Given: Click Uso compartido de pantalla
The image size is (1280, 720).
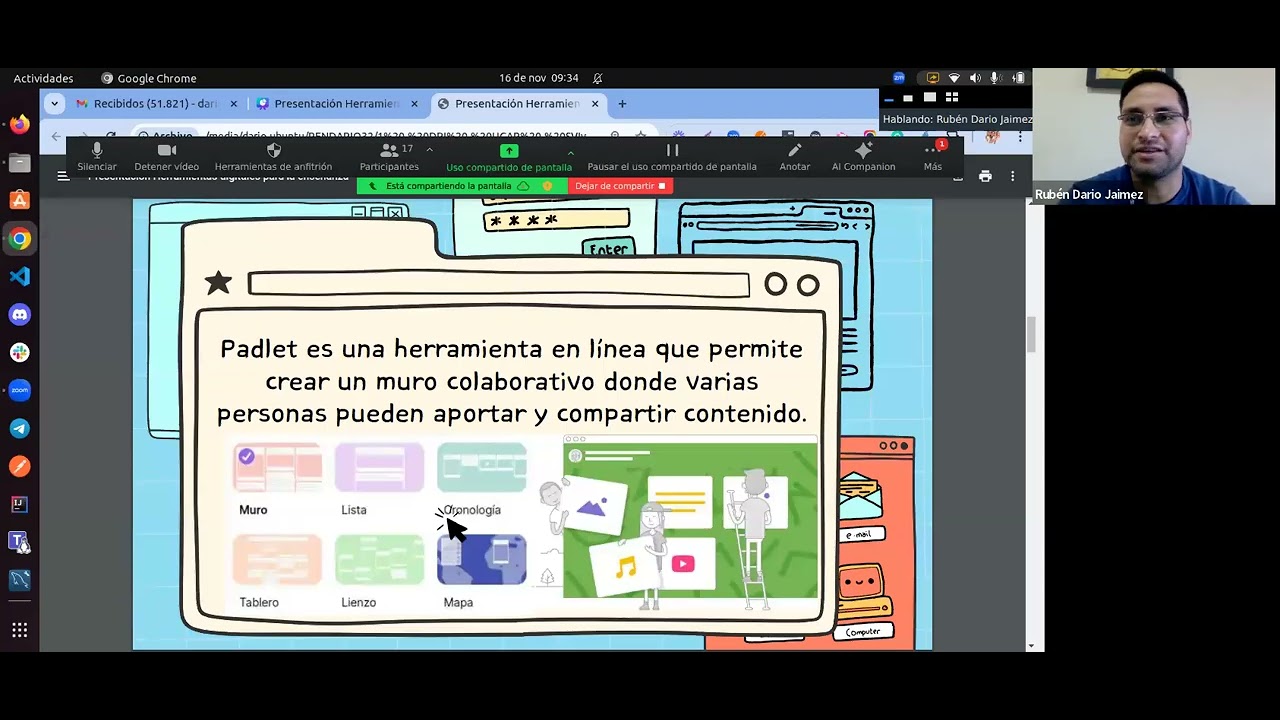Looking at the screenshot, I should tap(509, 157).
